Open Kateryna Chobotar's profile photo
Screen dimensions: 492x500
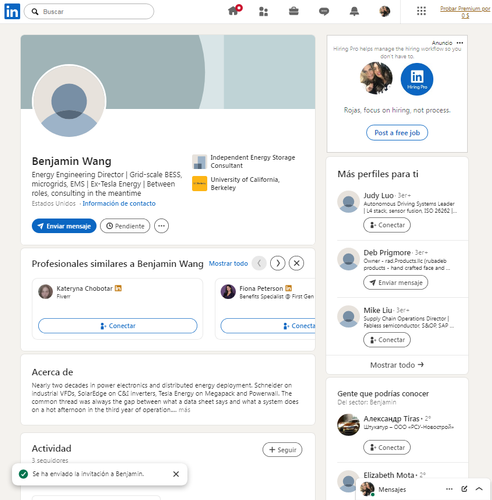[46, 292]
